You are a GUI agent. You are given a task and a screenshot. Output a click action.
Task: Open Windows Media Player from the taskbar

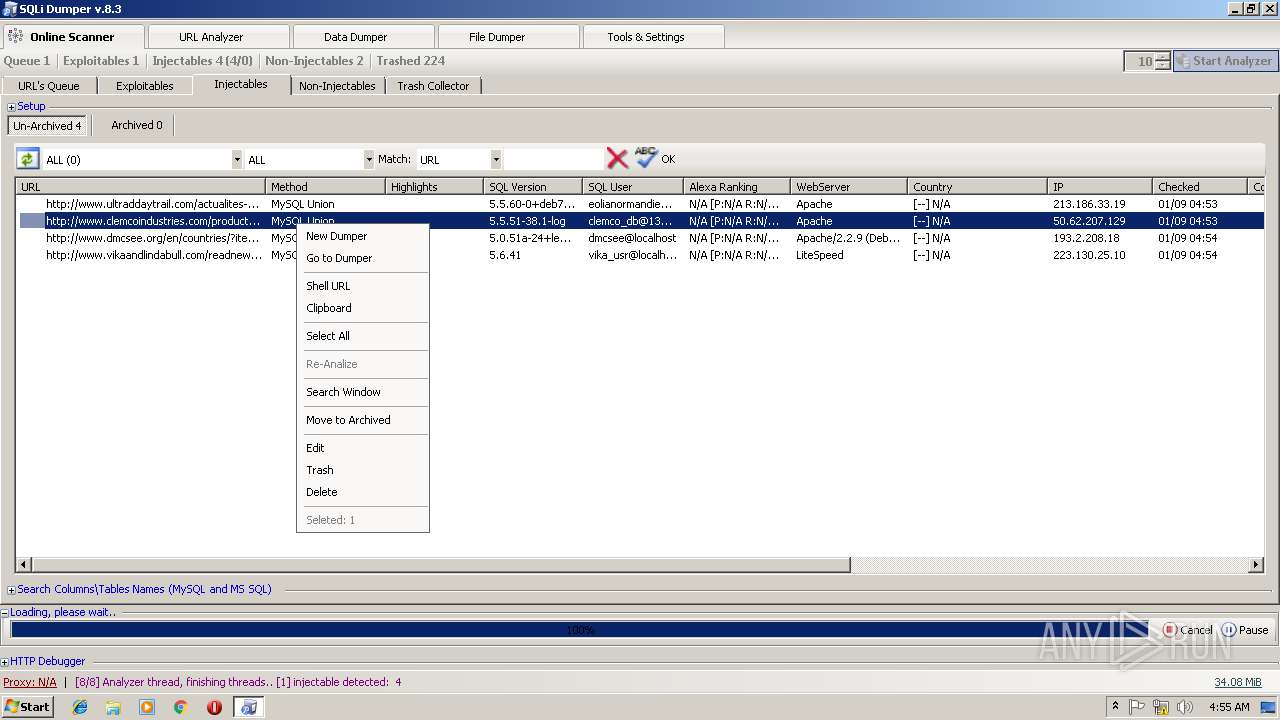(x=147, y=707)
